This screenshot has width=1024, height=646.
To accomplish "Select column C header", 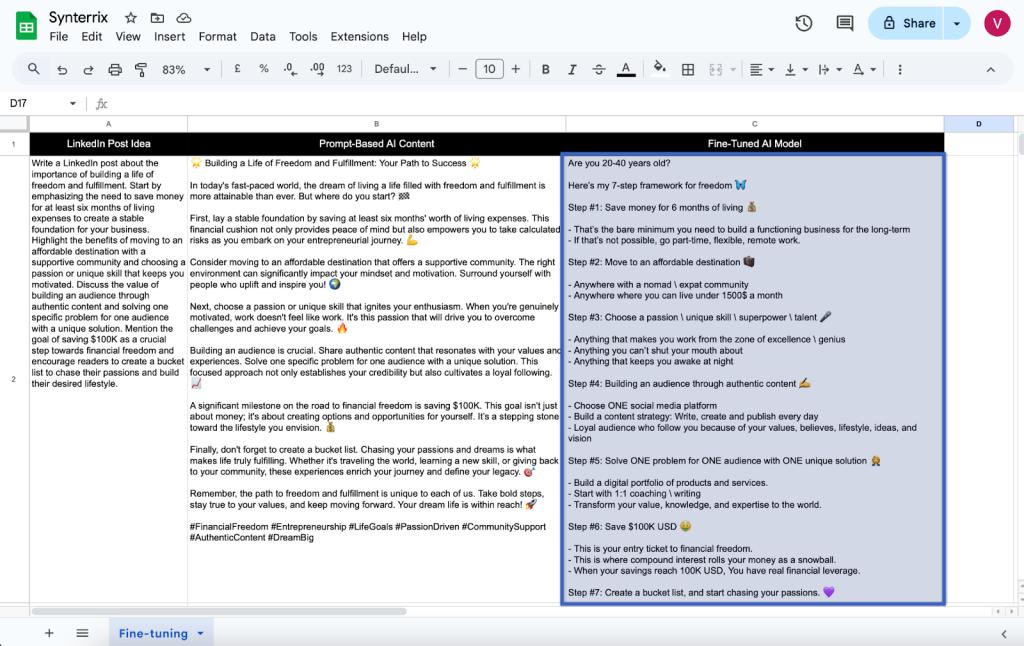I will pyautogui.click(x=754, y=123).
